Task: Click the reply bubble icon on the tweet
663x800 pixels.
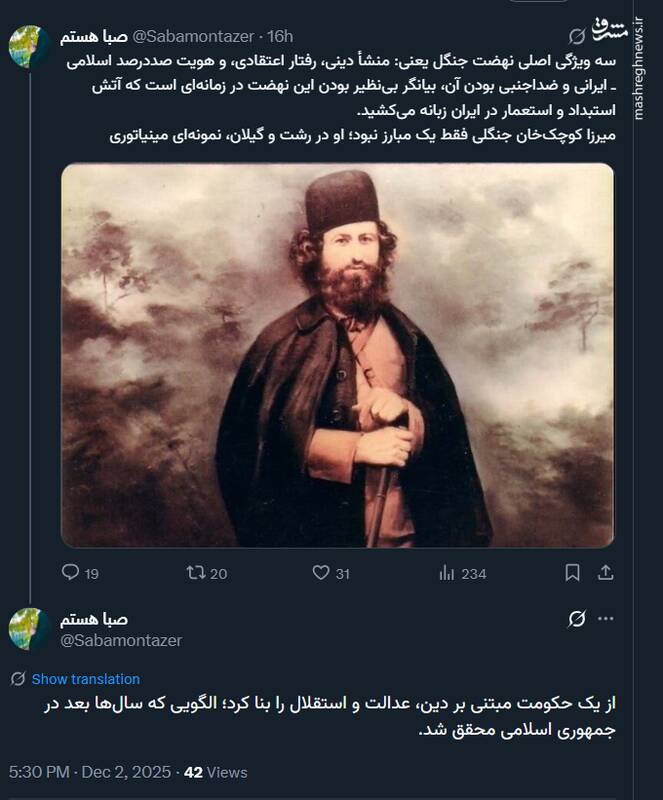Action: pos(68,572)
